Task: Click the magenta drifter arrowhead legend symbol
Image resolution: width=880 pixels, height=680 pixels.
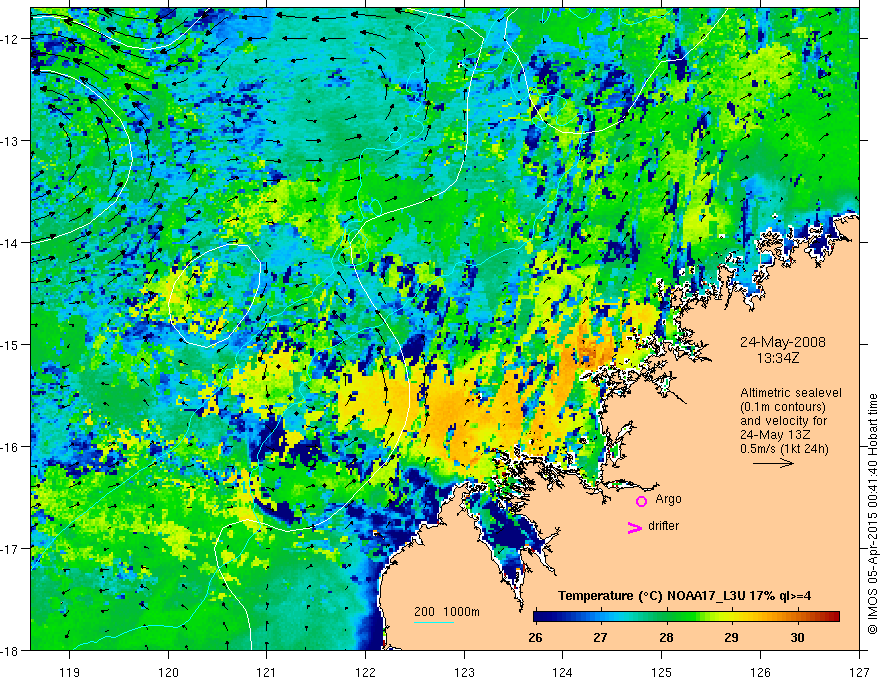Action: (x=635, y=527)
